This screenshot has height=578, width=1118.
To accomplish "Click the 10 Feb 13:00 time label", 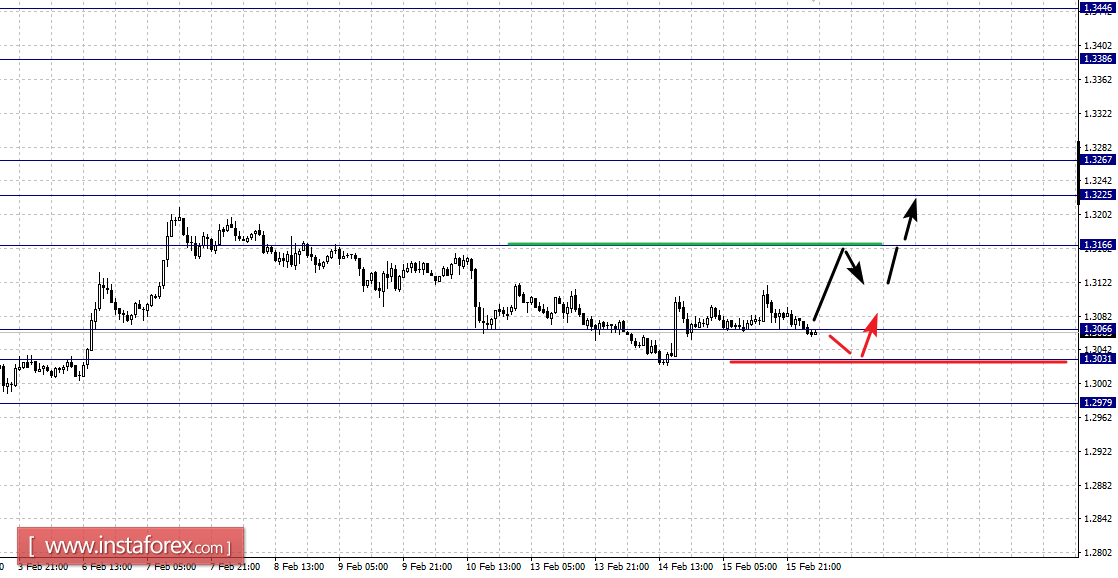I will [x=494, y=567].
